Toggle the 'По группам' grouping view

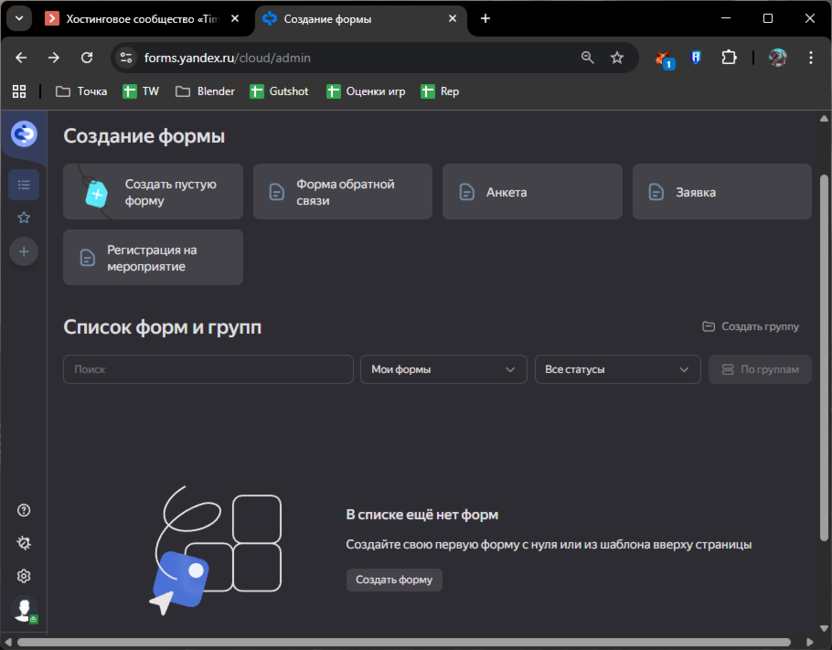pos(760,369)
